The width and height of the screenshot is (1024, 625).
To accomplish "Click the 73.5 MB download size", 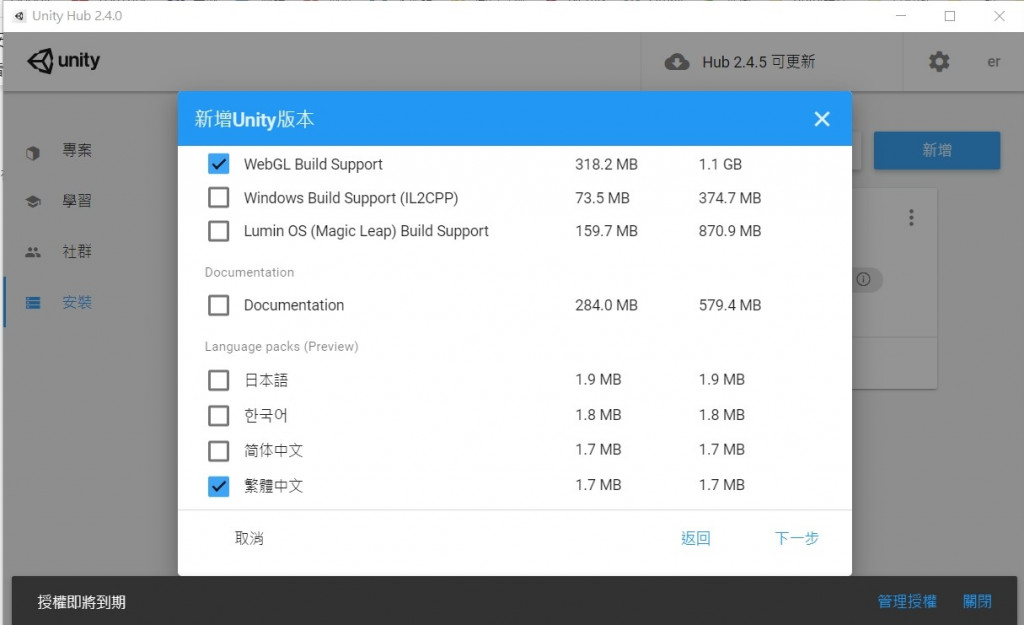I will [x=602, y=198].
